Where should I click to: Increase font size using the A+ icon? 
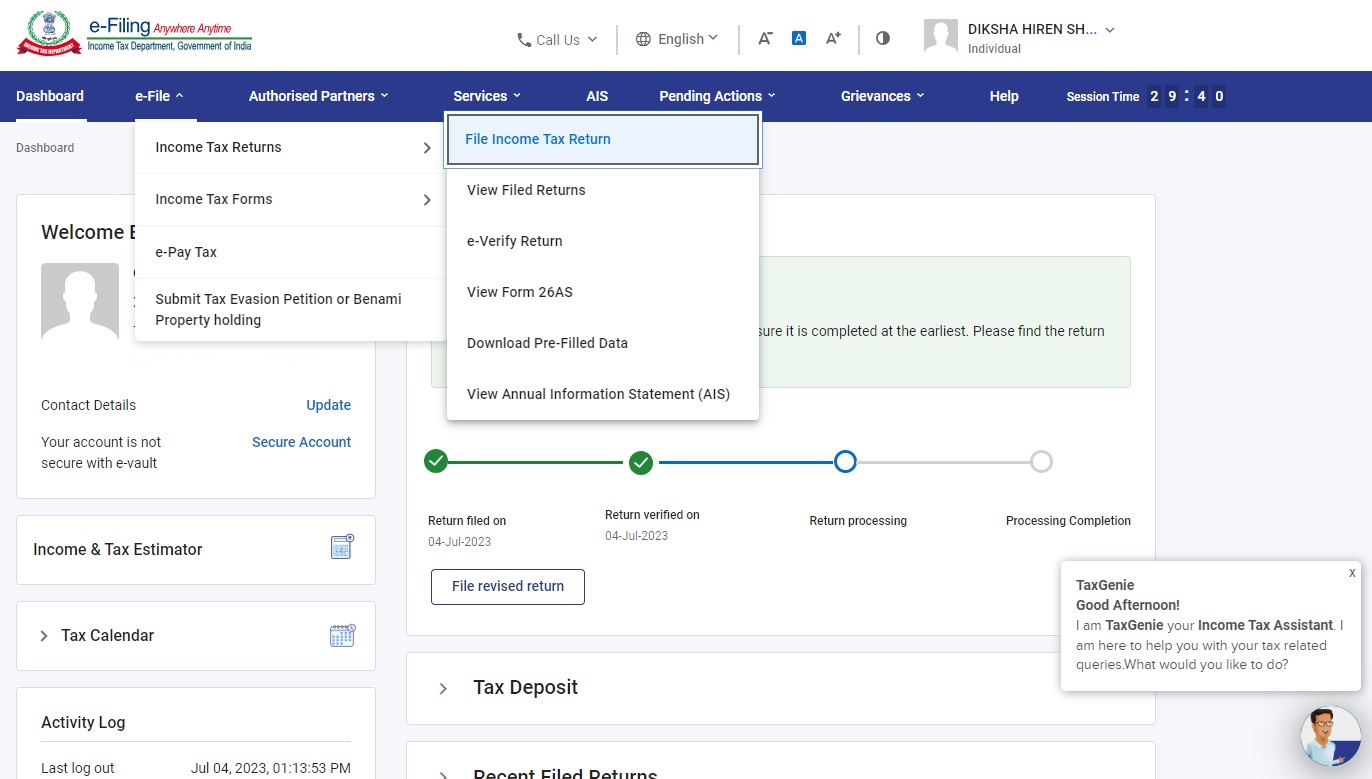[x=832, y=37]
